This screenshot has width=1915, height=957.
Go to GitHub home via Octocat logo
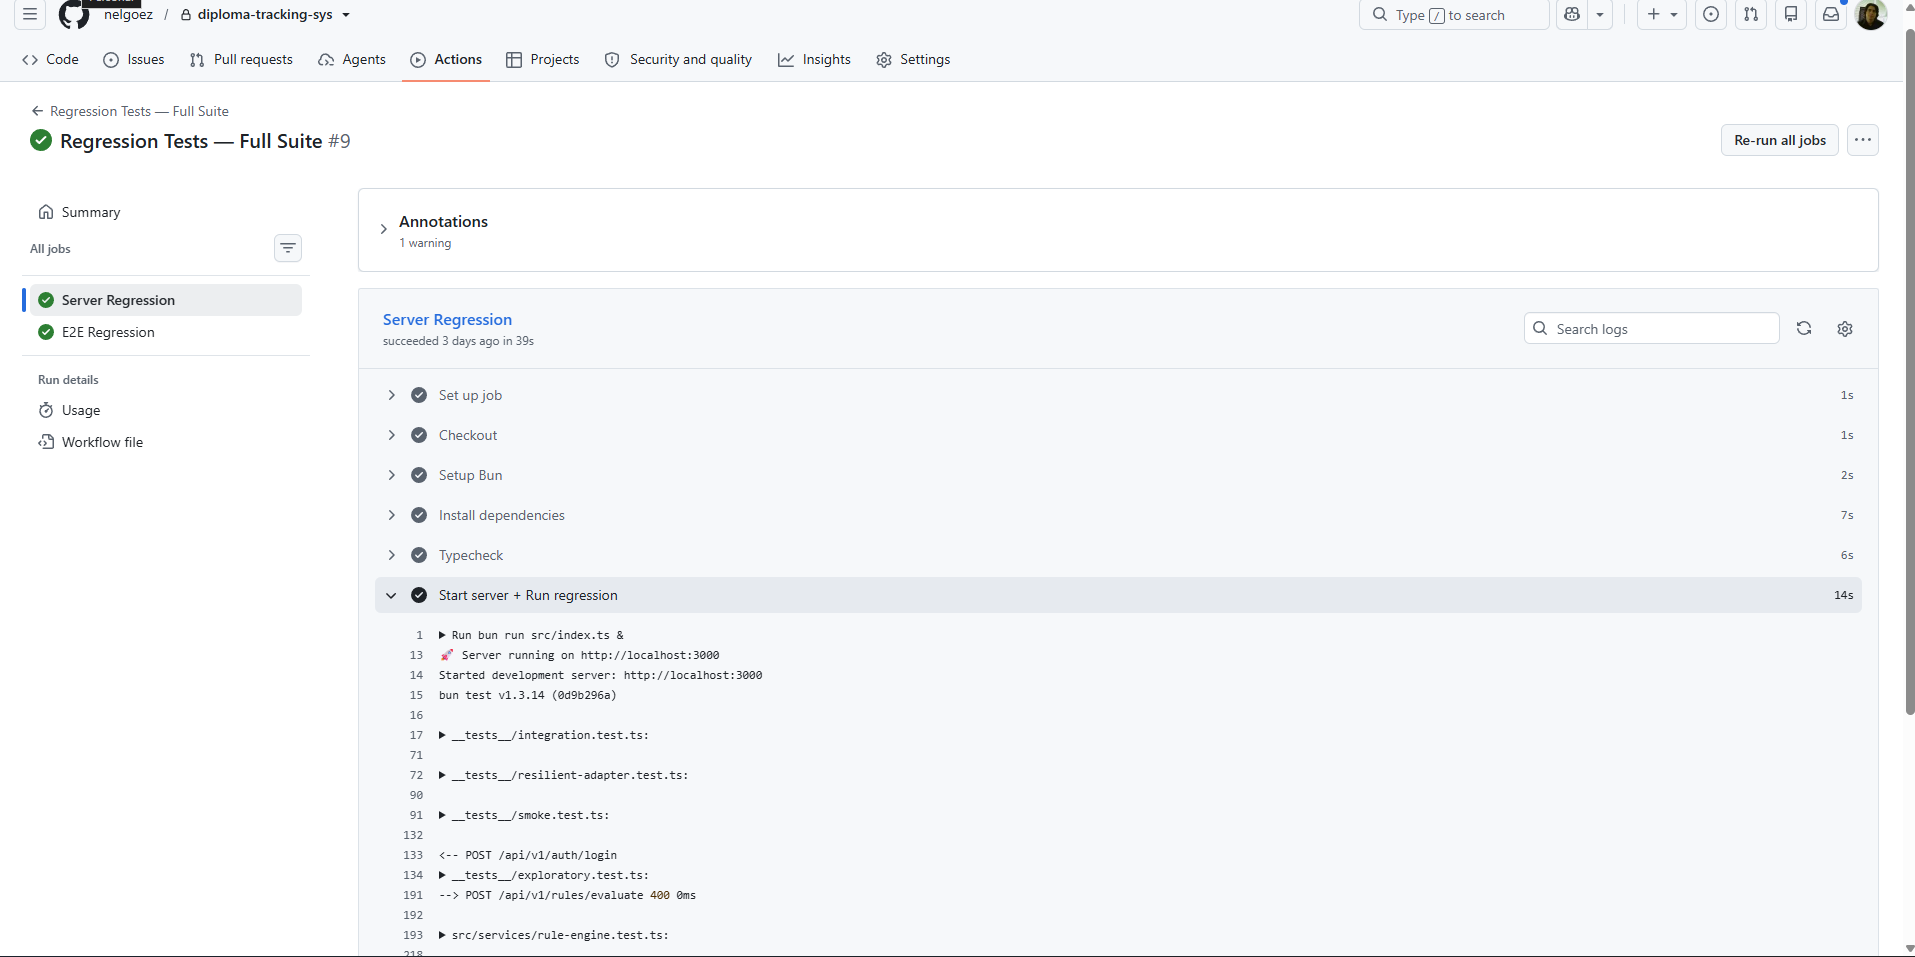click(74, 15)
